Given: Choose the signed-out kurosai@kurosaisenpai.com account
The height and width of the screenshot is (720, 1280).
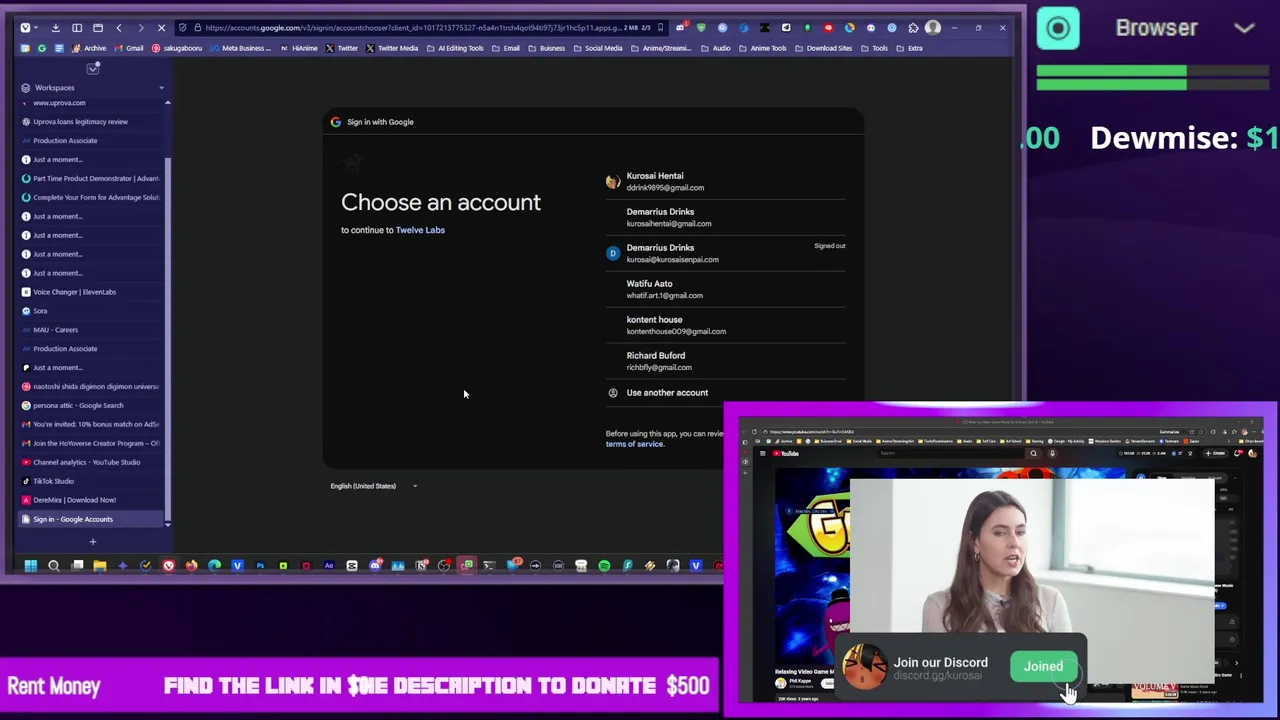Looking at the screenshot, I should (725, 254).
